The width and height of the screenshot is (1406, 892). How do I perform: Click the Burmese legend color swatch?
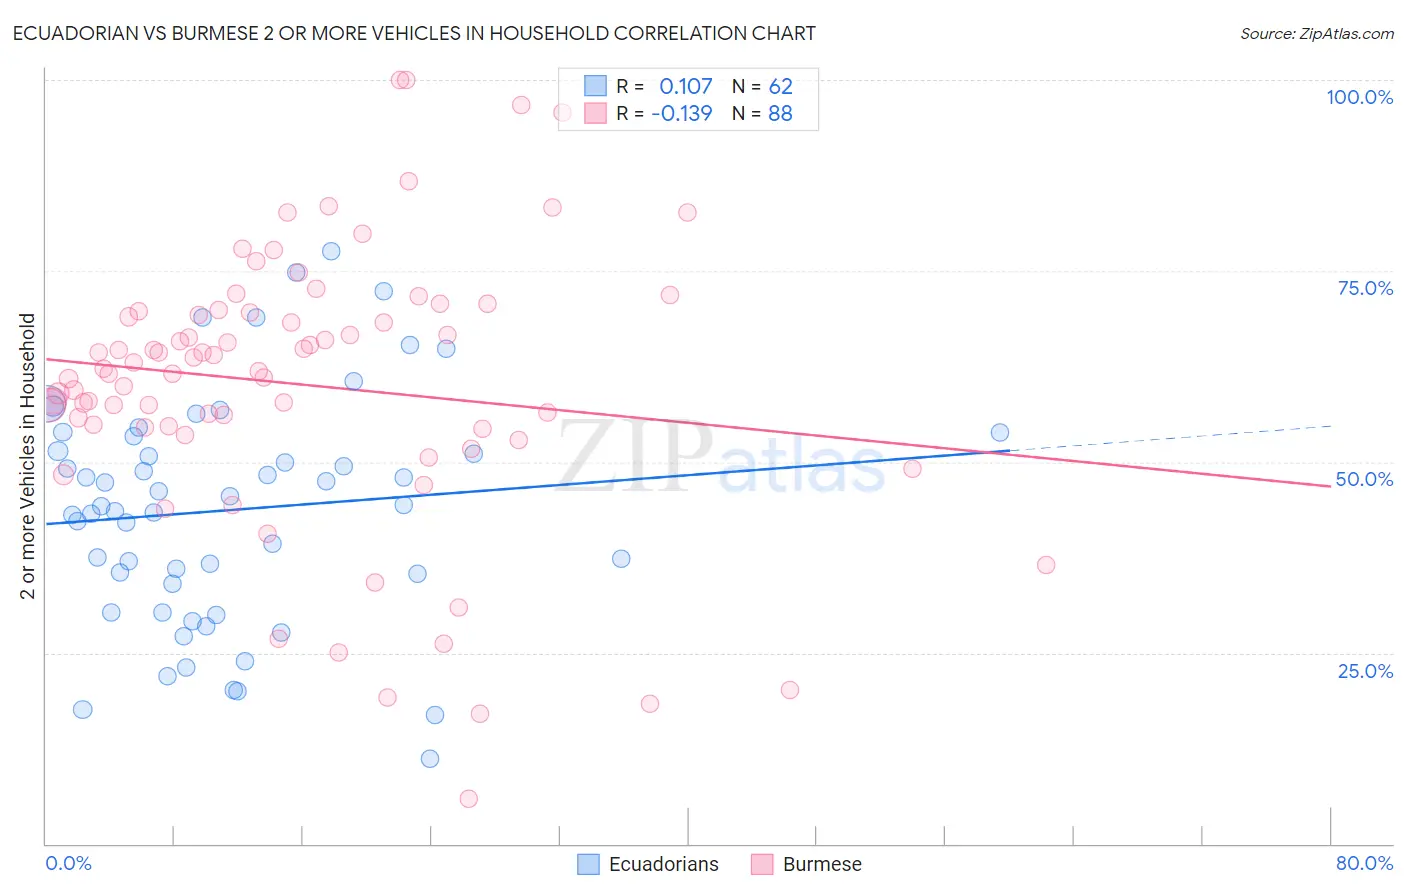[x=763, y=864]
